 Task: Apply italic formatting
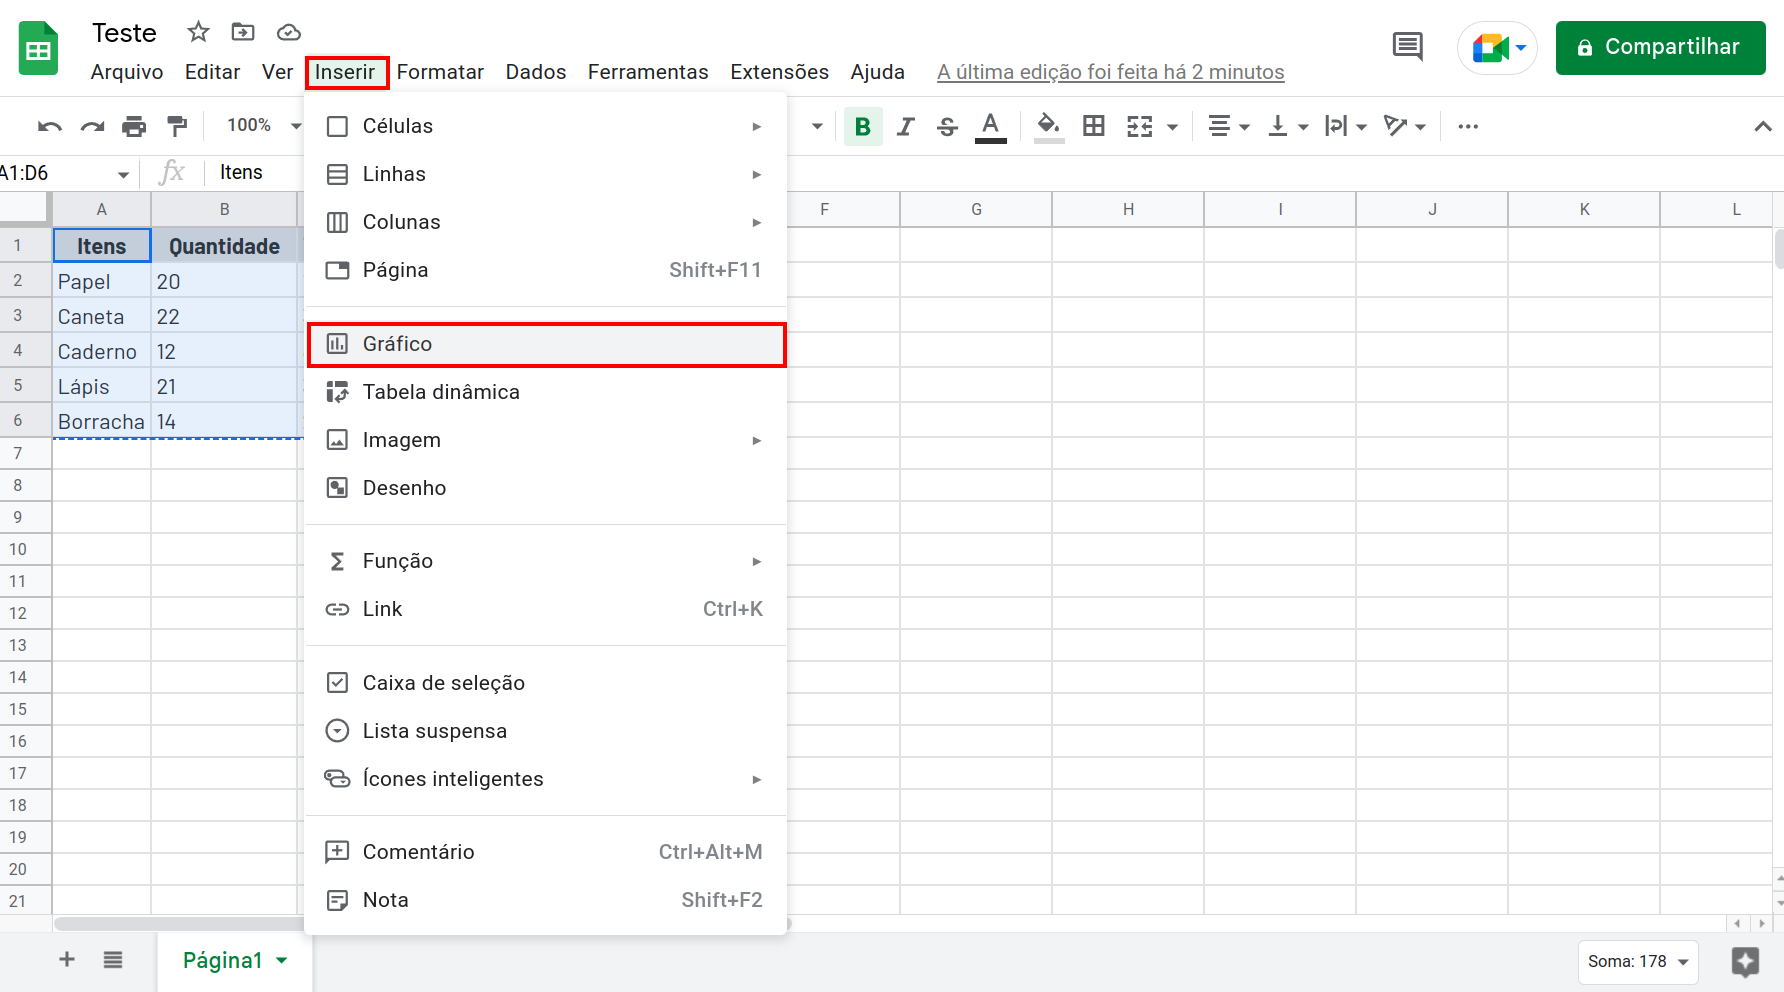point(905,126)
